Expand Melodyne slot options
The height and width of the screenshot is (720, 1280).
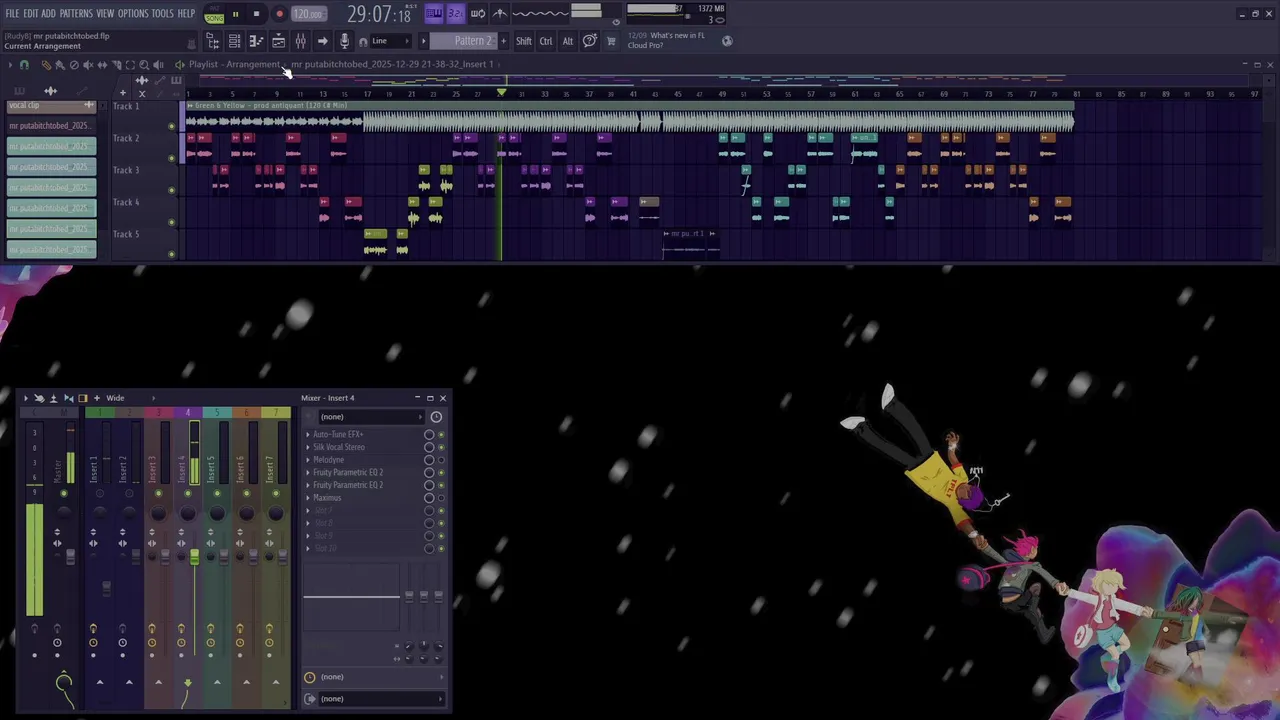[x=308, y=460]
